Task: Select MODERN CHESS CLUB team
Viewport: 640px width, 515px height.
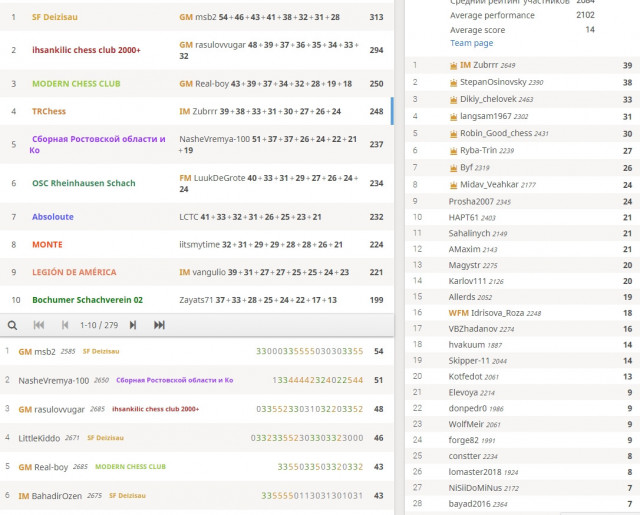Action: tap(76, 84)
